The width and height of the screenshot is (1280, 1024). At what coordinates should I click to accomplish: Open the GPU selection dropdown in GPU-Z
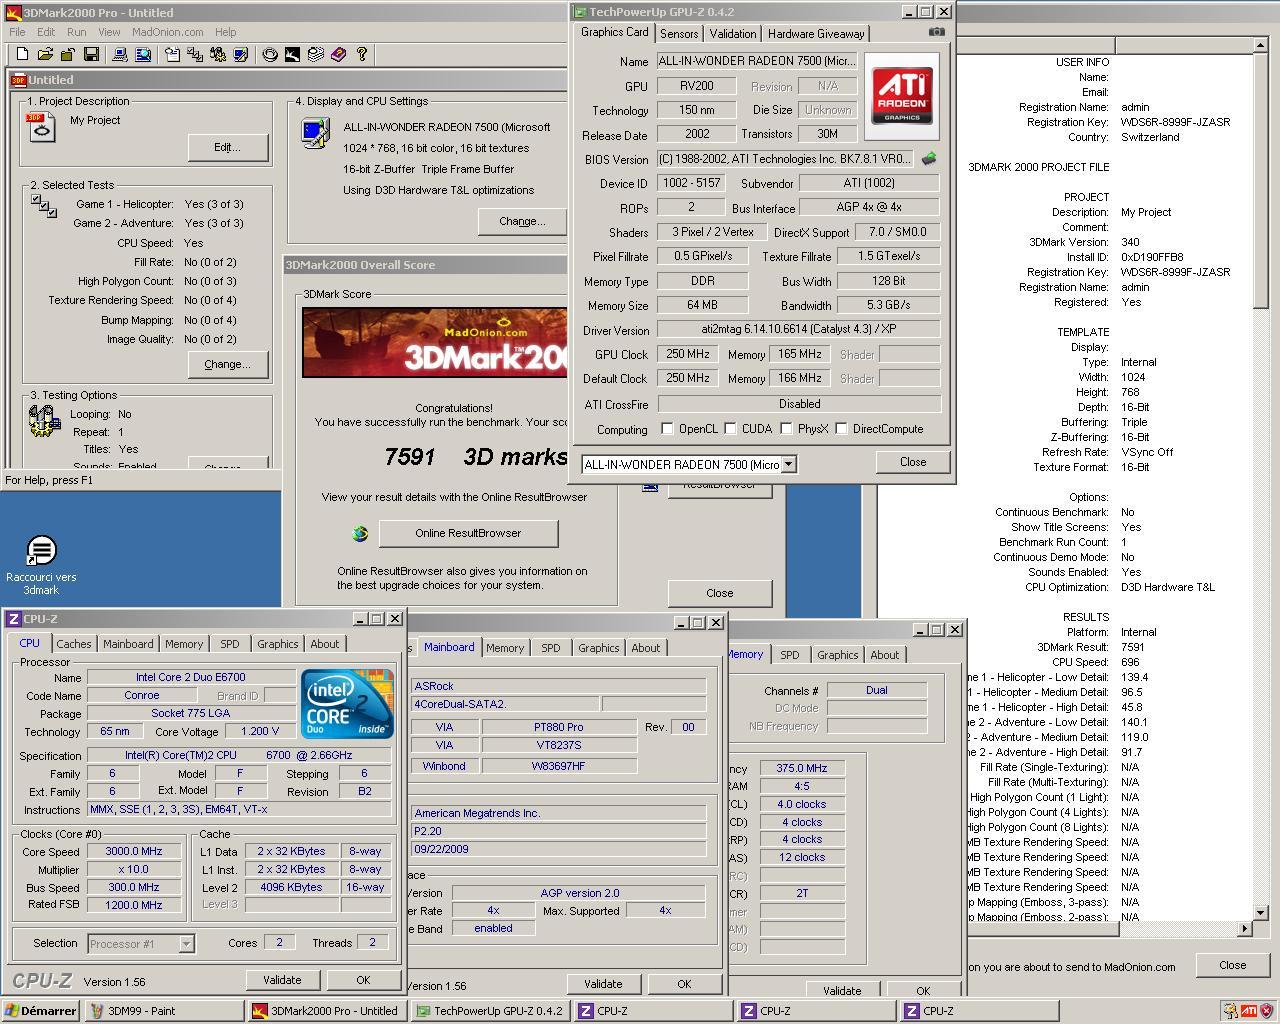click(789, 464)
